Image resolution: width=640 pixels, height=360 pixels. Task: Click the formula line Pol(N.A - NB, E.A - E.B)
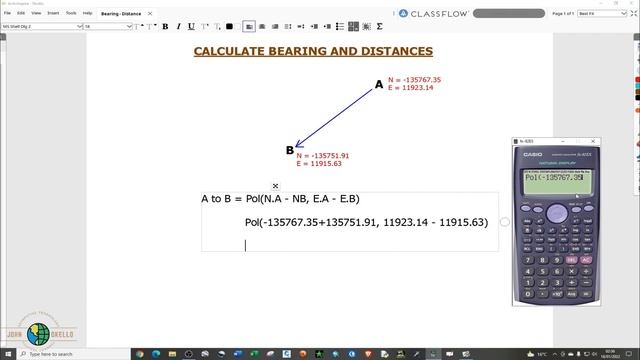tap(302, 199)
